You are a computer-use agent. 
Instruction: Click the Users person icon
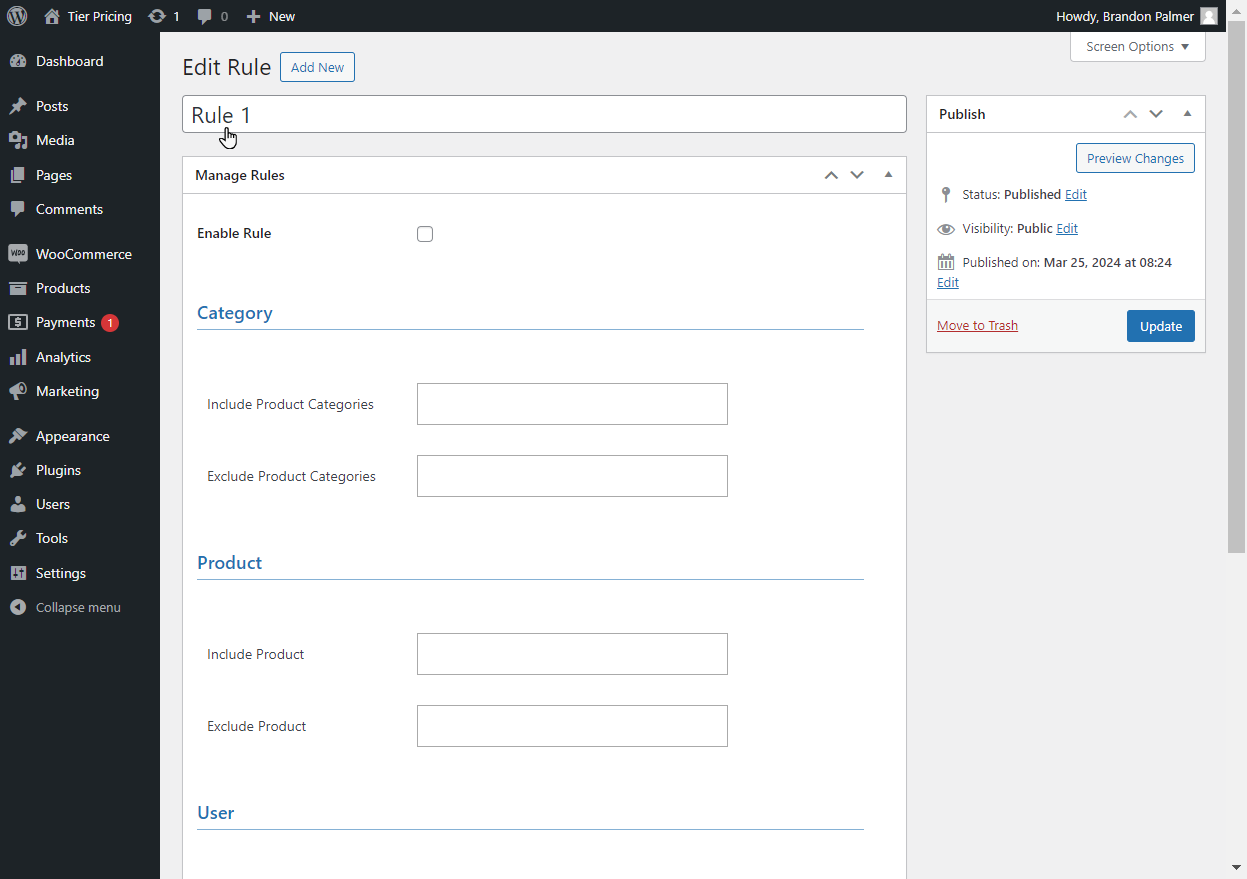pyautogui.click(x=18, y=504)
